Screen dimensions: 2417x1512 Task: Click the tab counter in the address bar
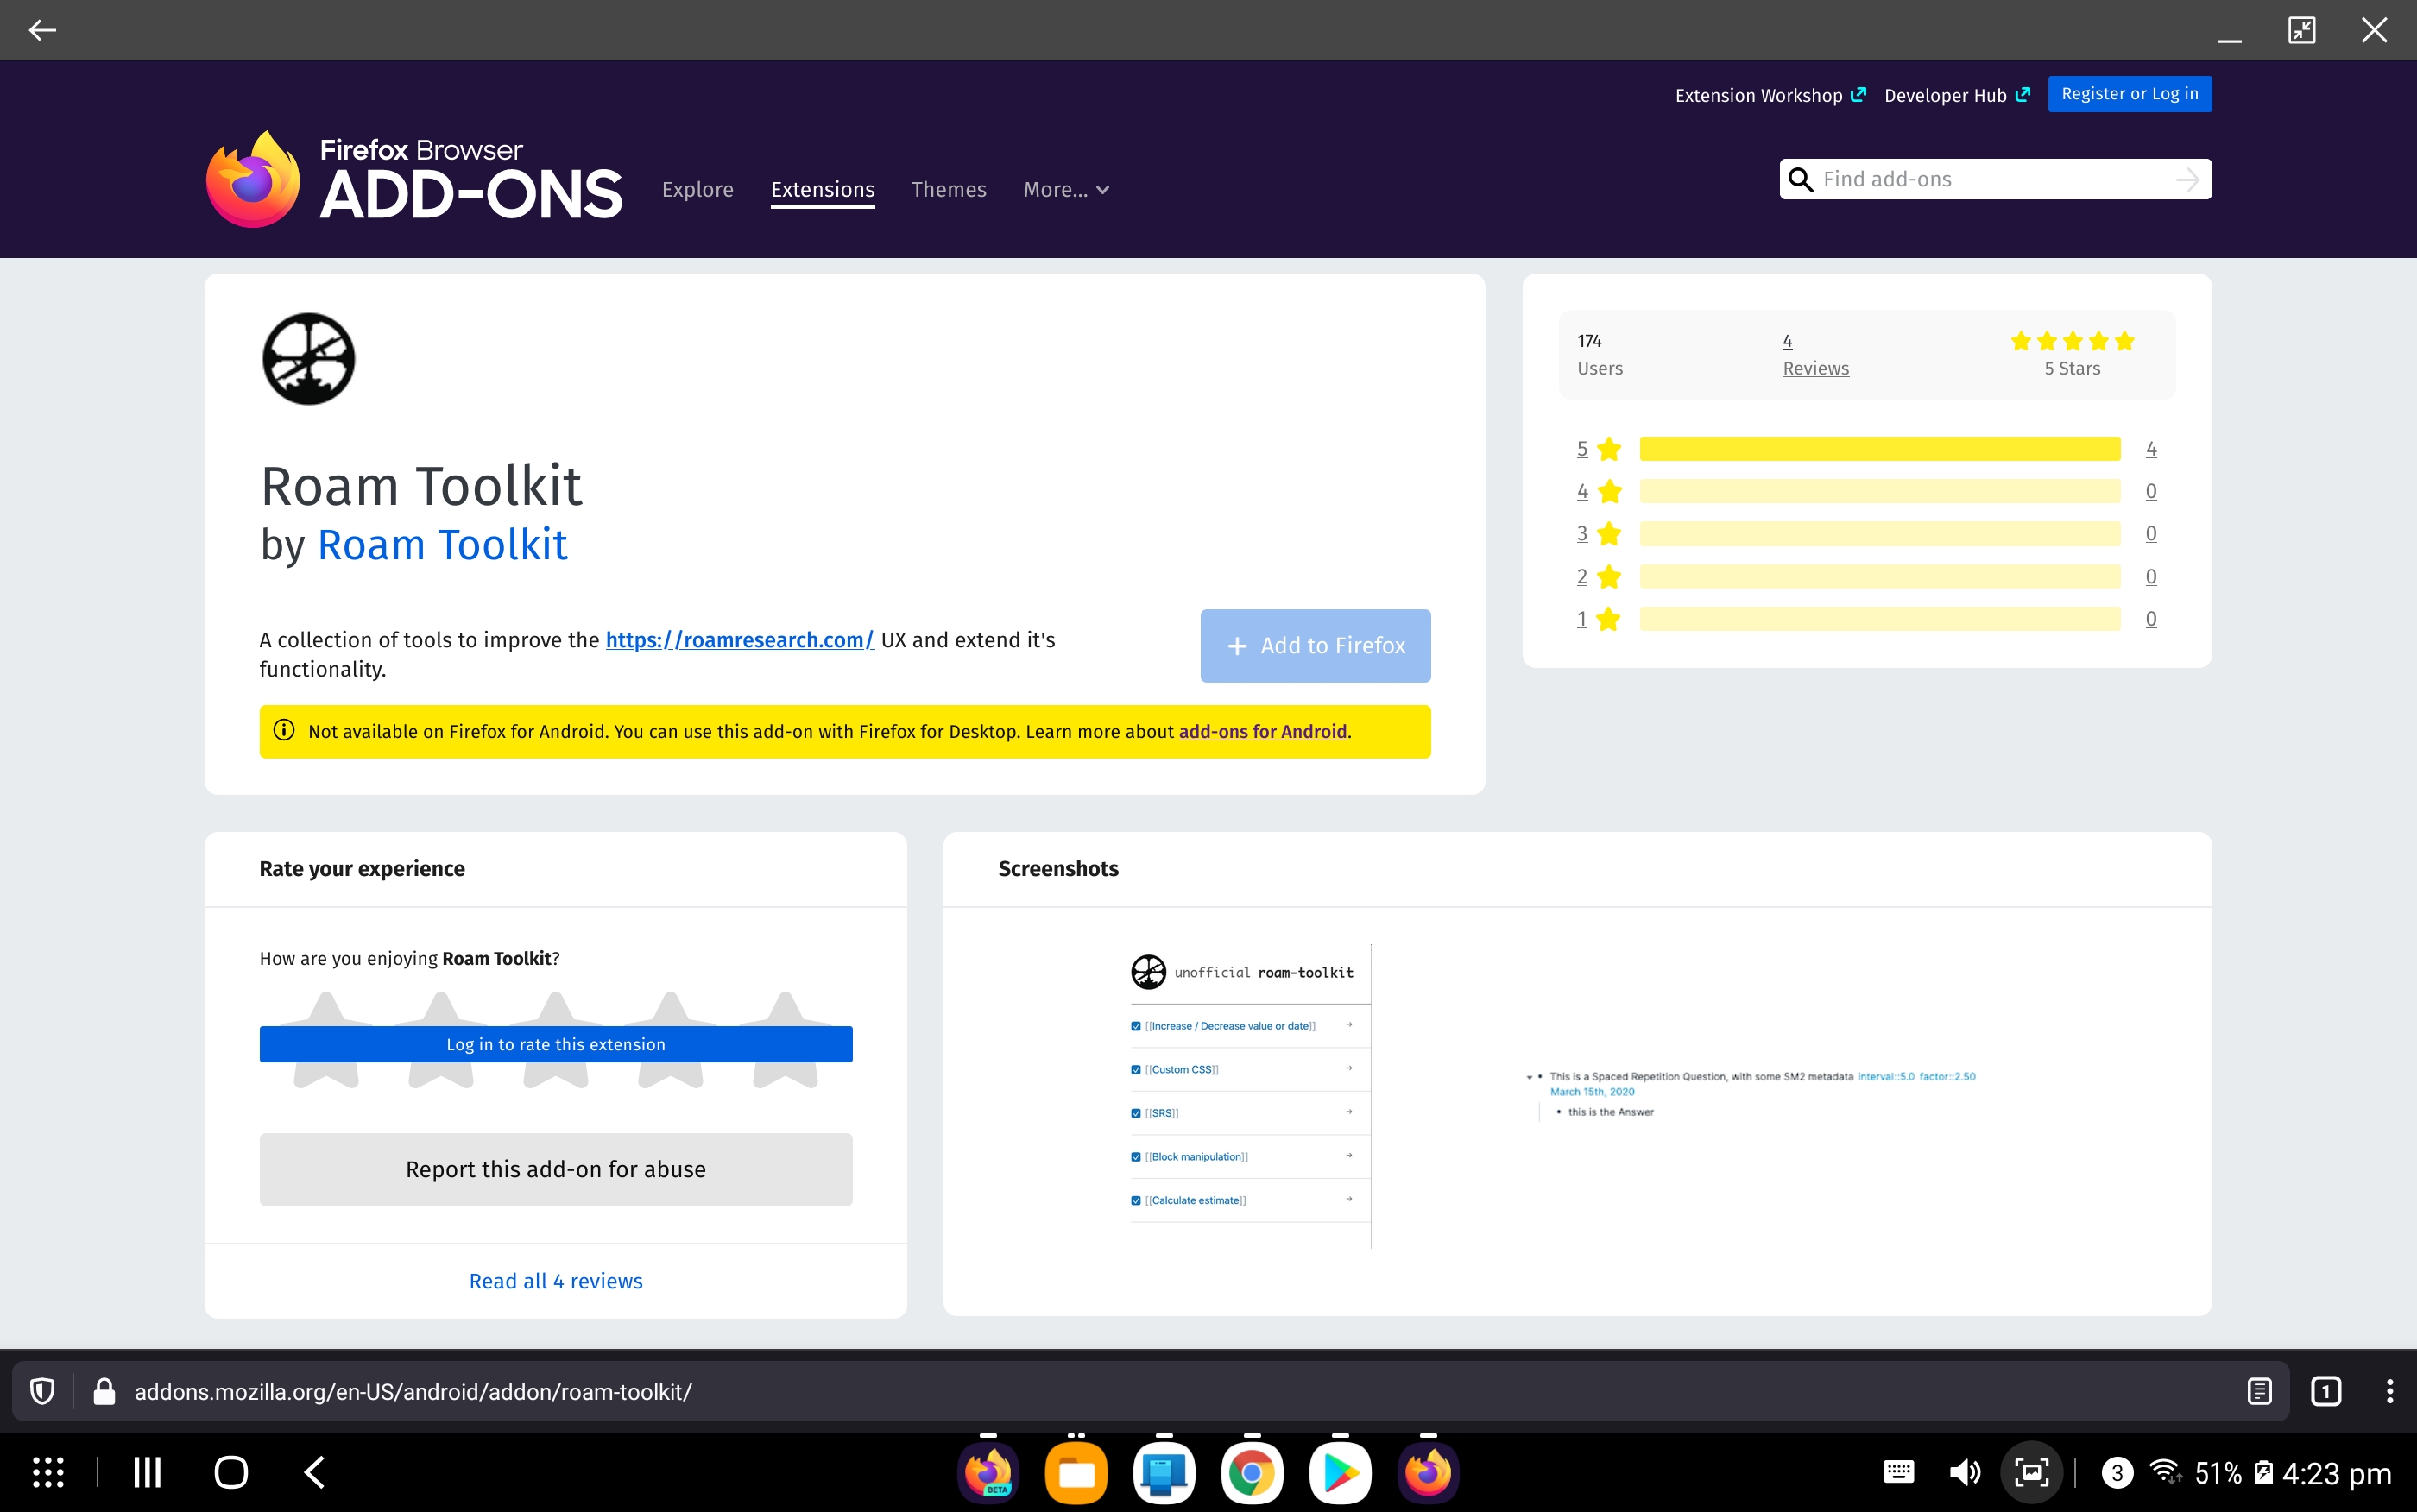(x=2326, y=1390)
